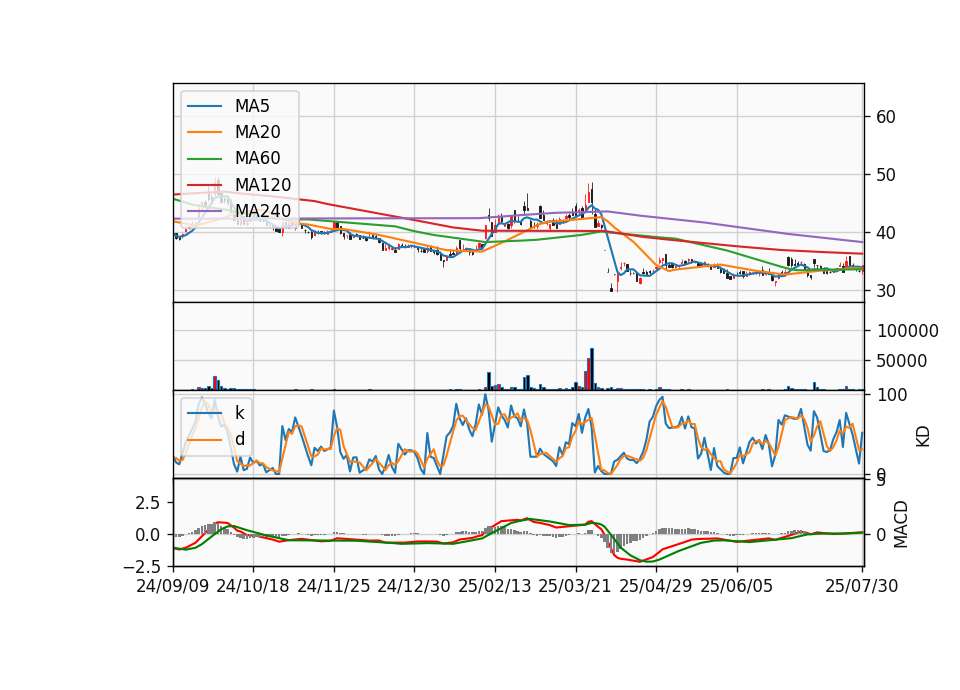Image resolution: width=960 pixels, height=690 pixels.
Task: Click the 25/04/29 date axis label
Action: click(656, 586)
